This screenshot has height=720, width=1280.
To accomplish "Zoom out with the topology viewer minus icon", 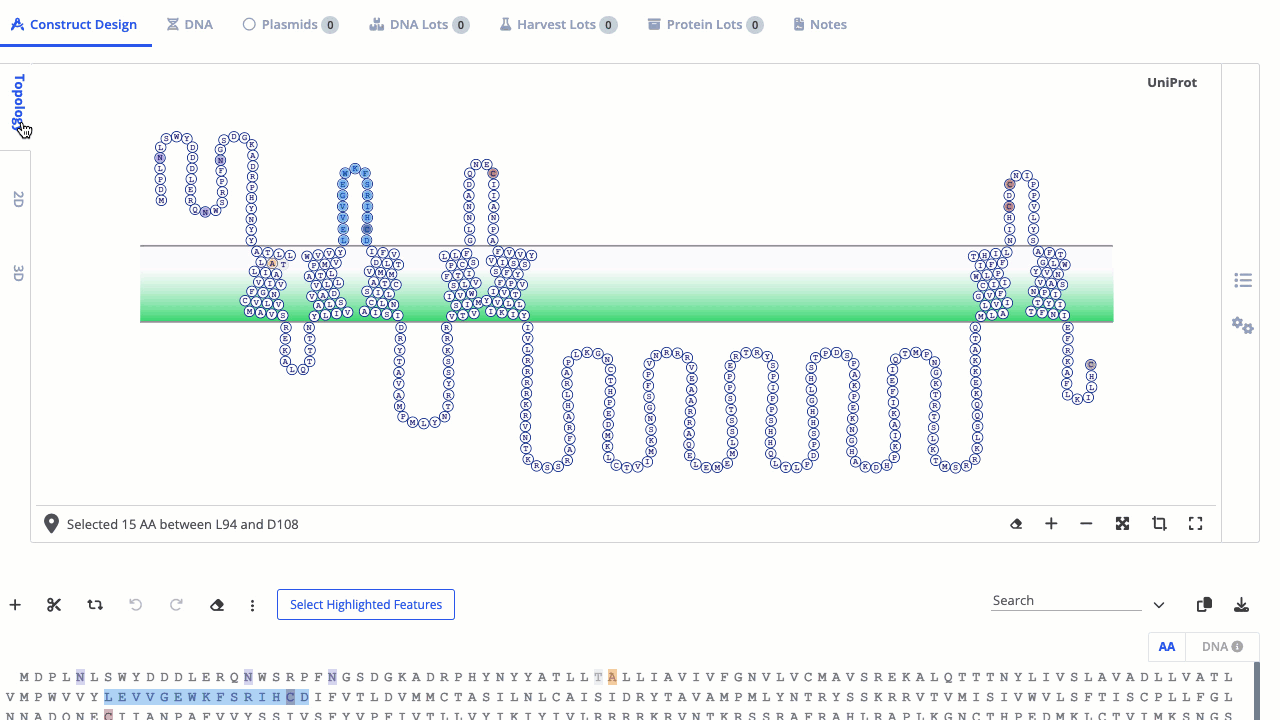I will (x=1086, y=524).
